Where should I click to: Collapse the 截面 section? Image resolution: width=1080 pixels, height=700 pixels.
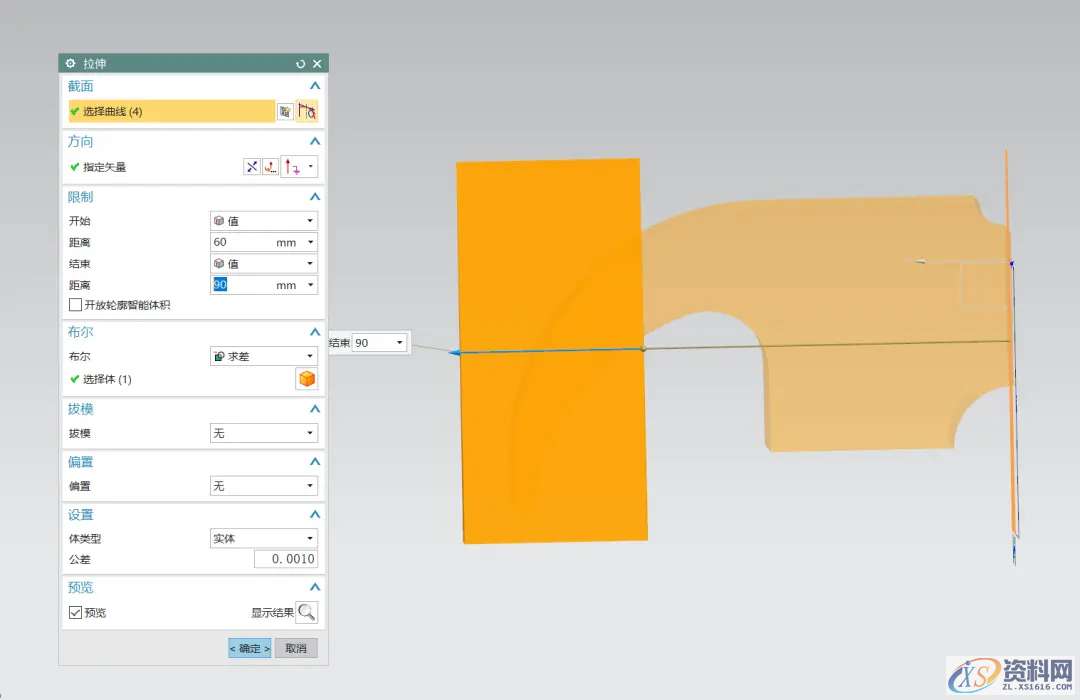click(315, 87)
